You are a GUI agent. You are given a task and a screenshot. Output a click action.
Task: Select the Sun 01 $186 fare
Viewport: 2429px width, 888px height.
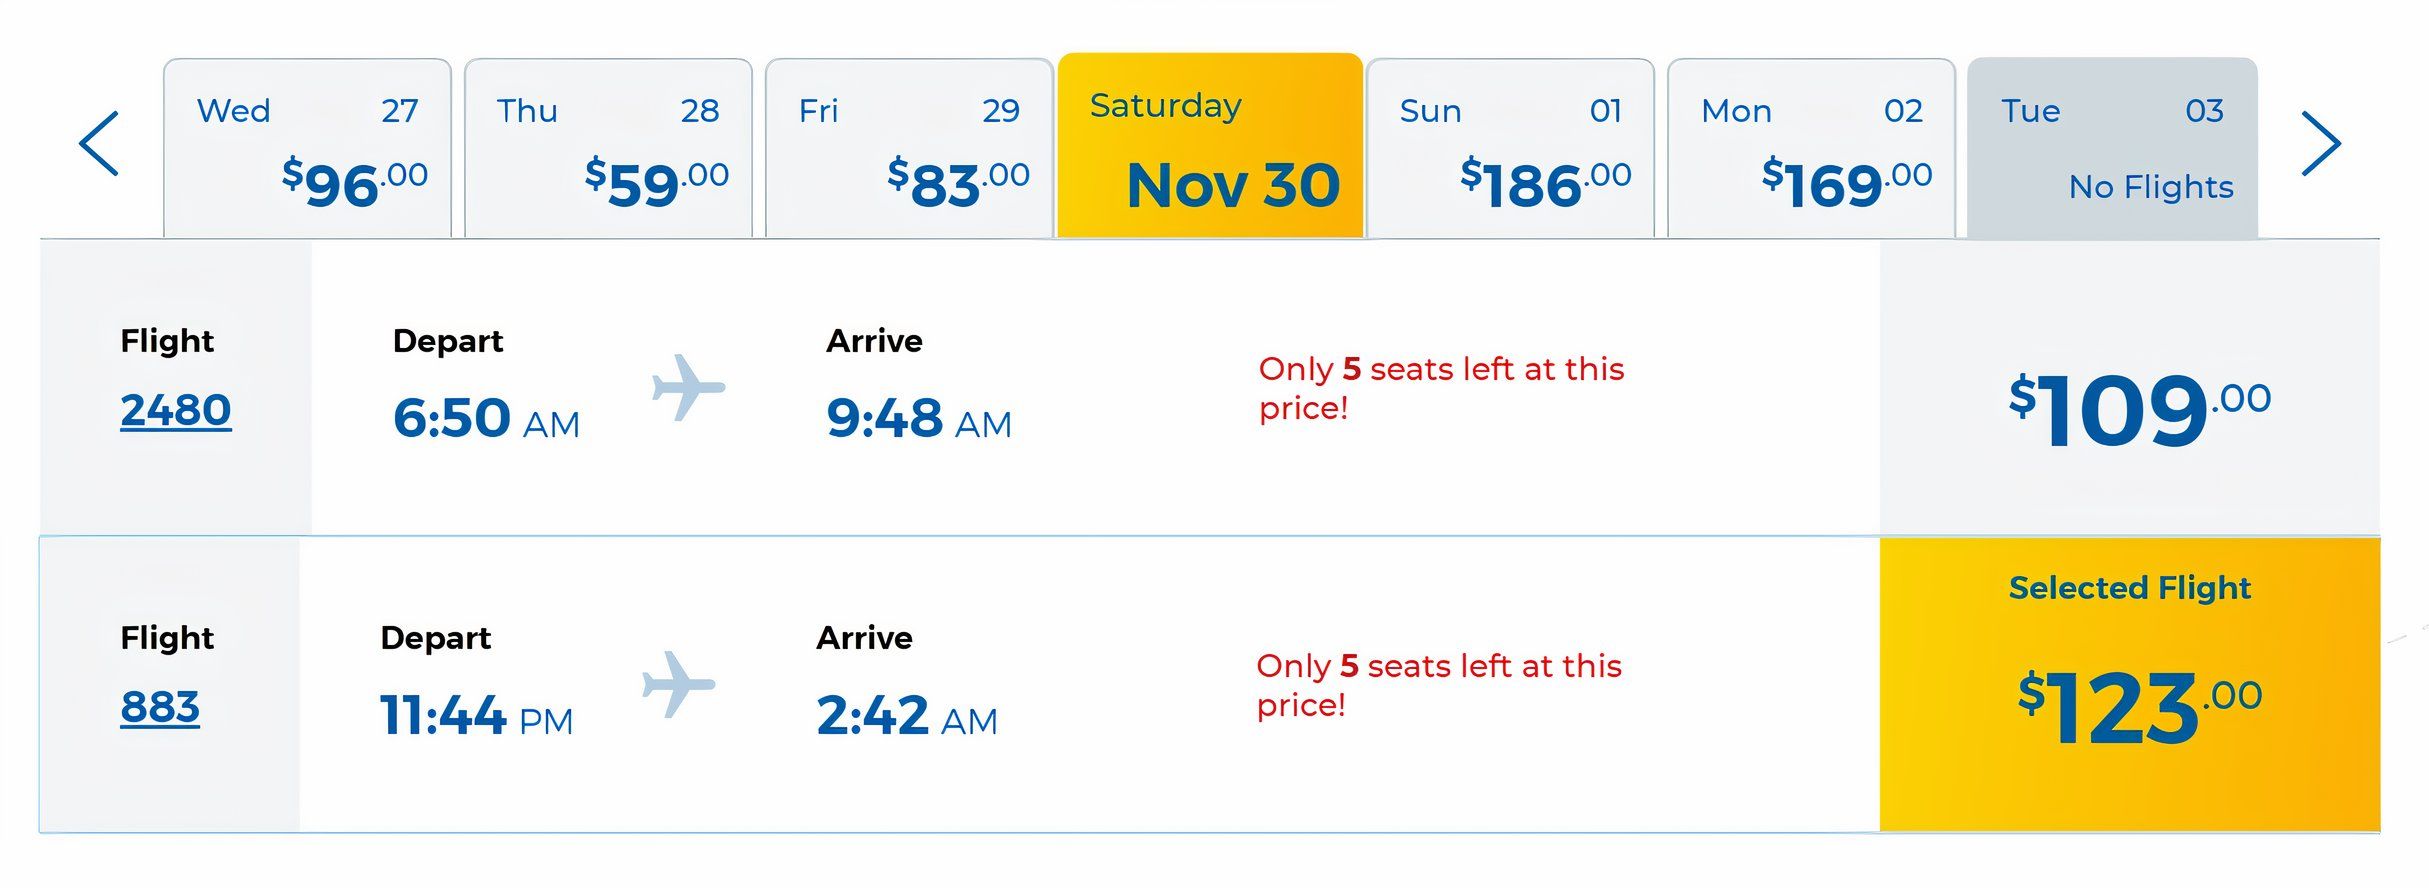tap(1513, 147)
